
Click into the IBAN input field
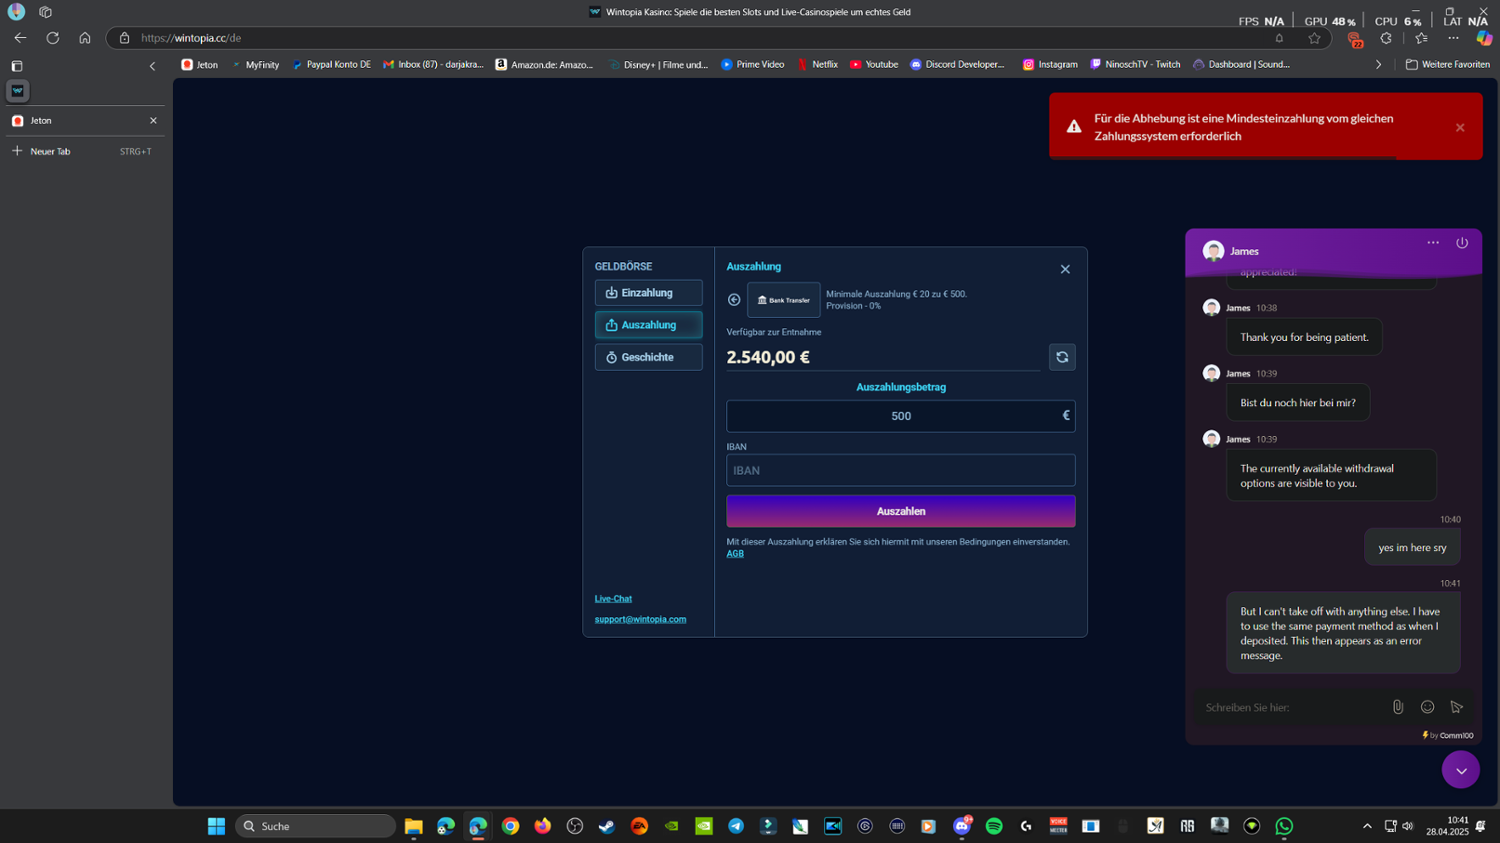900,470
